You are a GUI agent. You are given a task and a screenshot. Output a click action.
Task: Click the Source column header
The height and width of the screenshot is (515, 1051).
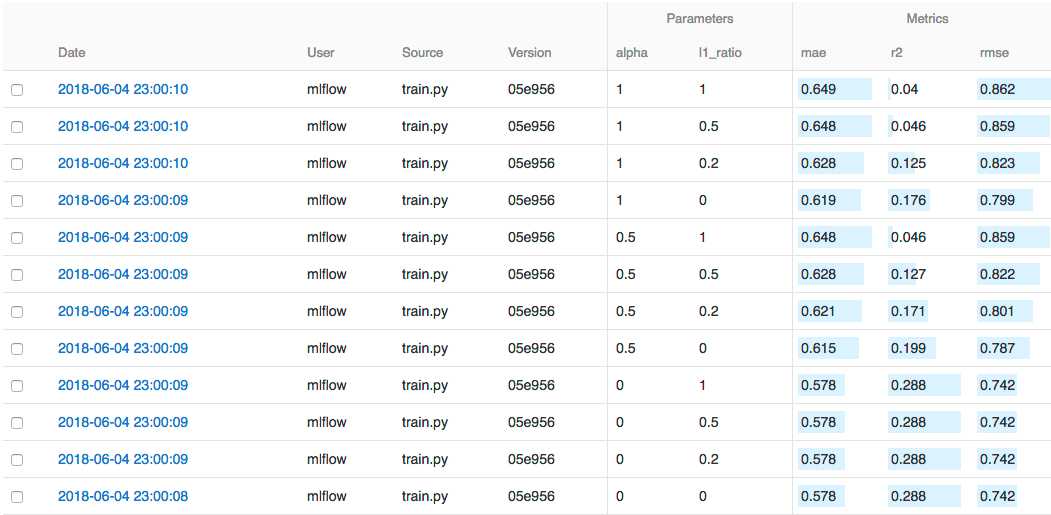[x=422, y=52]
